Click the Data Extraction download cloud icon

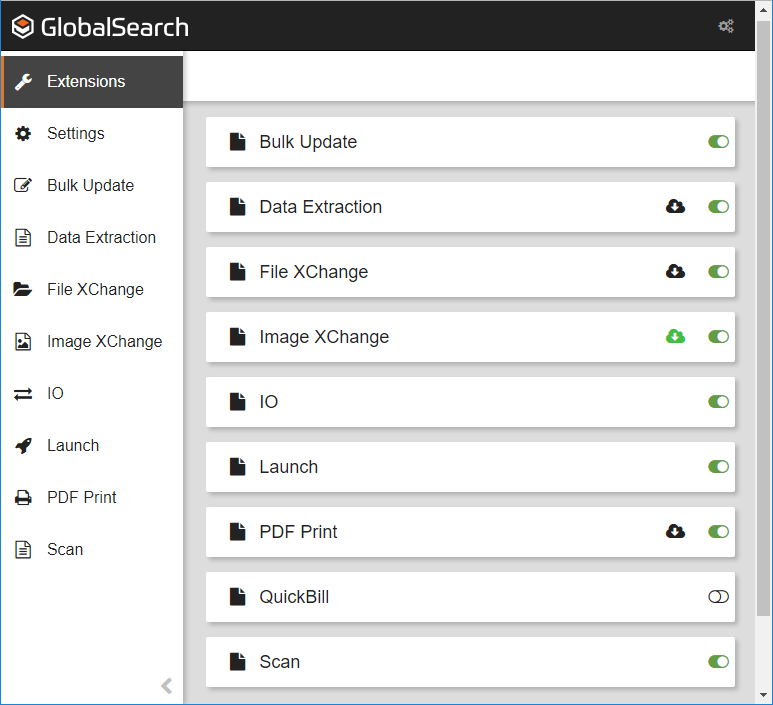tap(676, 207)
